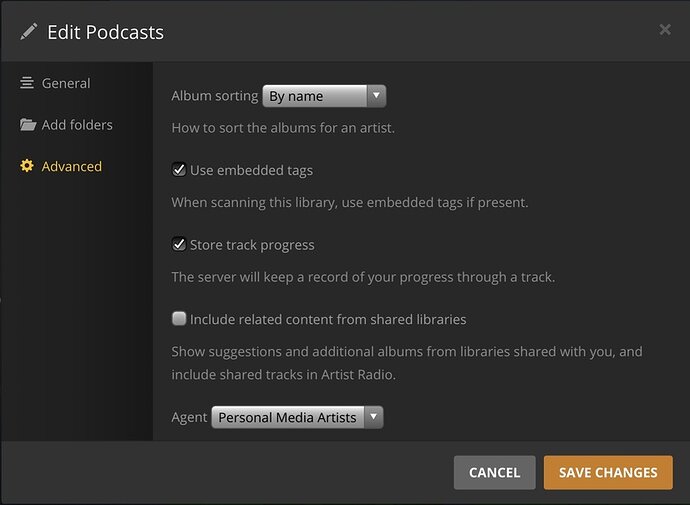Screen dimensions: 690x505
Task: Click the gear icon beside Advanced
Action: pos(27,166)
